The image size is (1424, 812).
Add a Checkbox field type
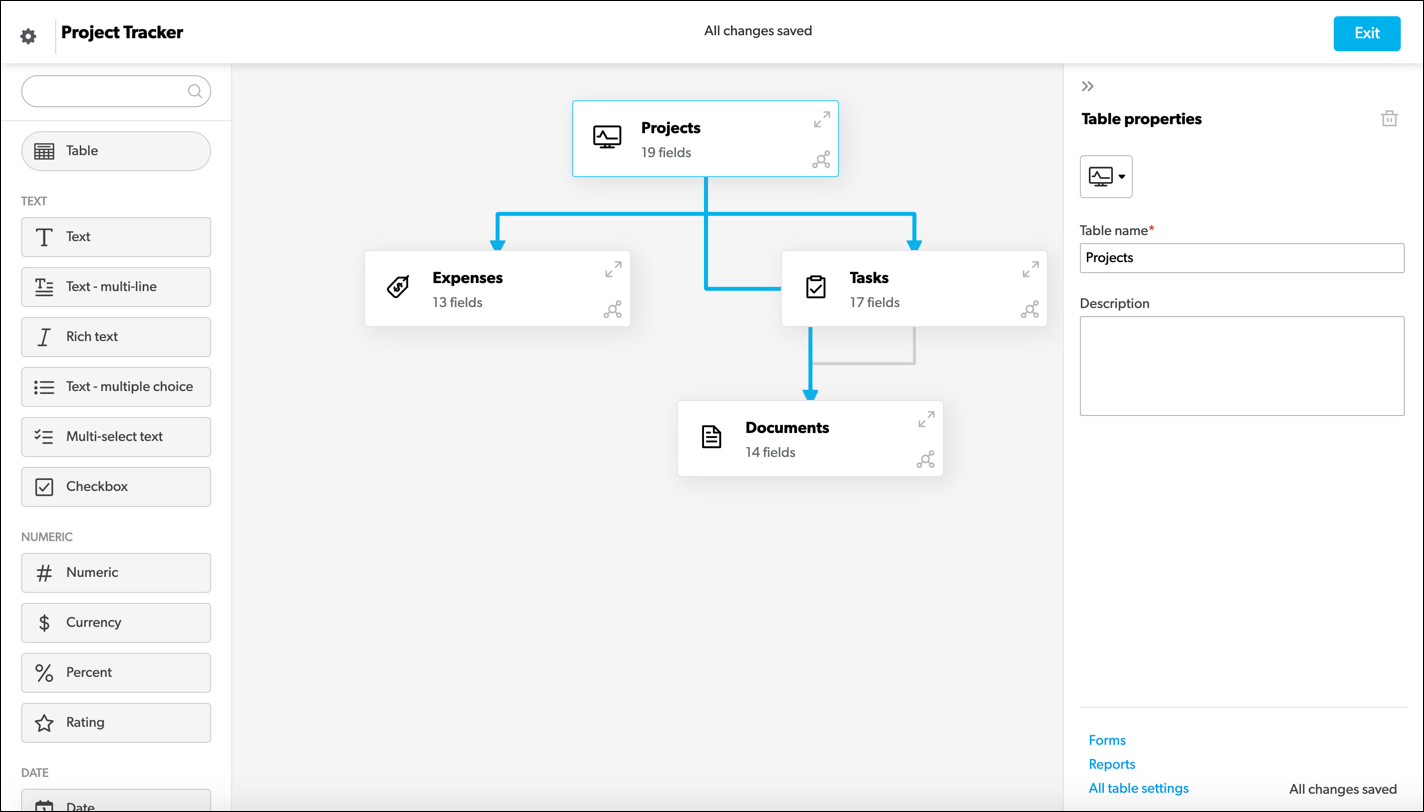[116, 487]
